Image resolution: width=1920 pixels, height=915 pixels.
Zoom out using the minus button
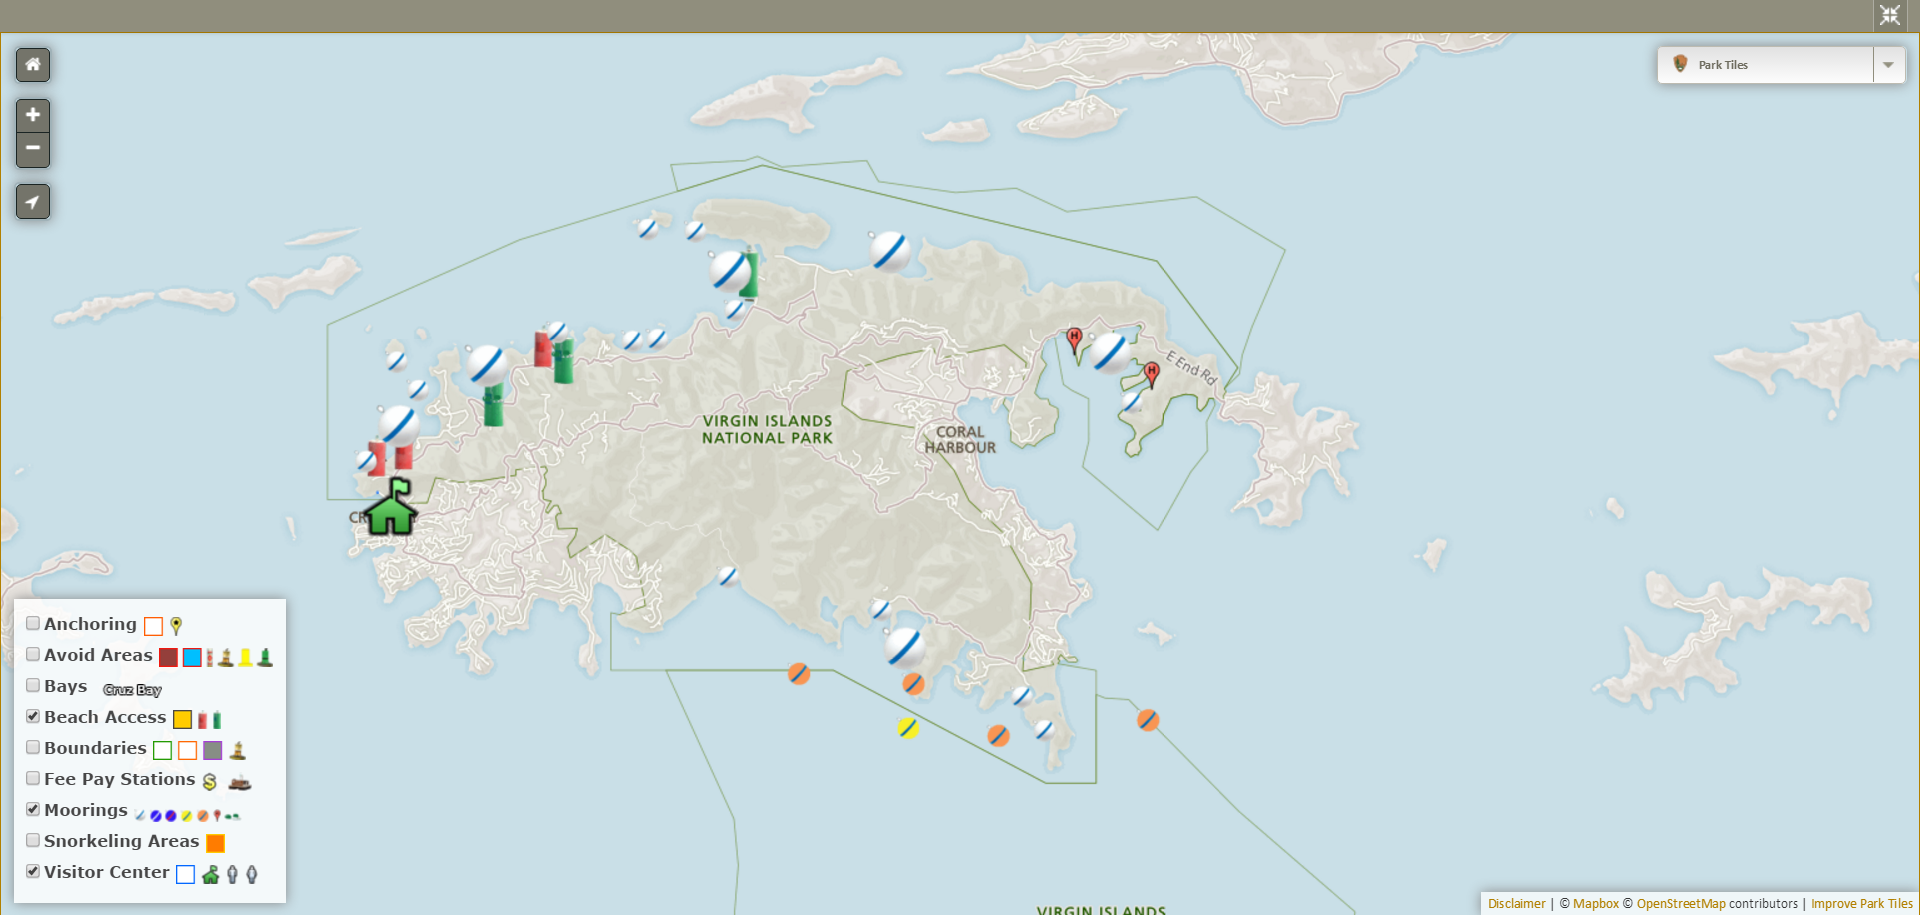coord(33,149)
